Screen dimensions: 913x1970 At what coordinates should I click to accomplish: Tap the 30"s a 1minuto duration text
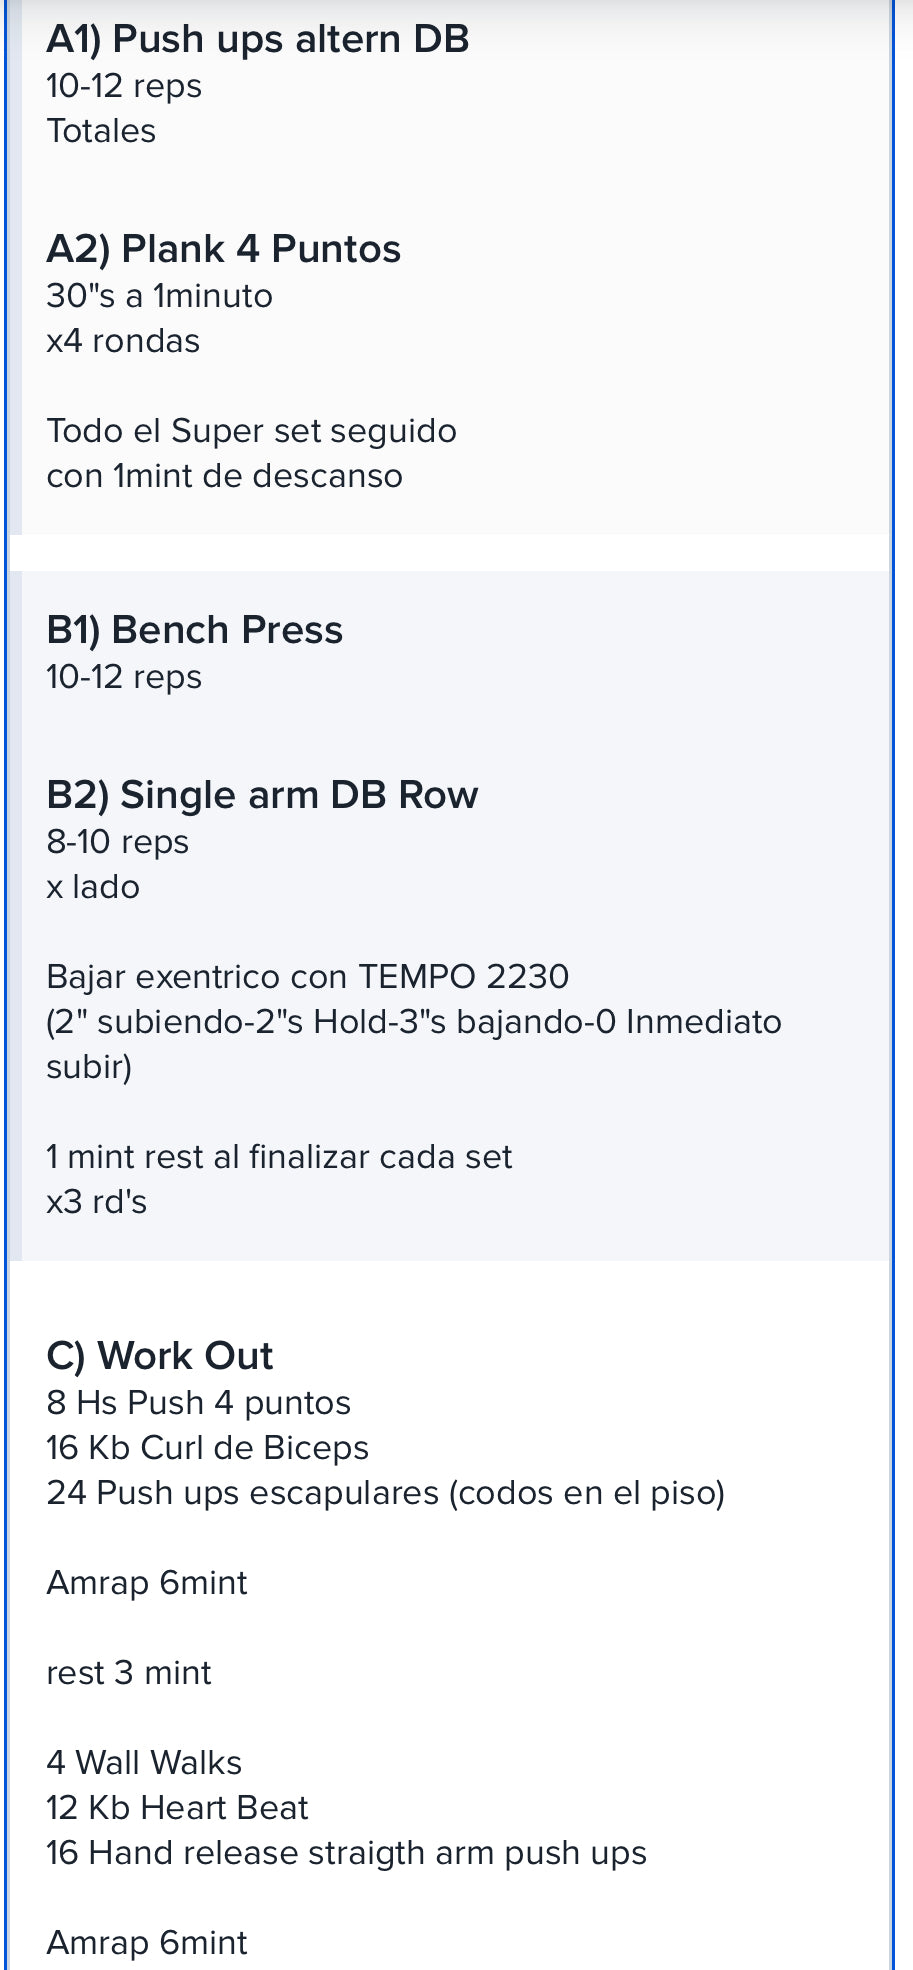[x=160, y=296]
